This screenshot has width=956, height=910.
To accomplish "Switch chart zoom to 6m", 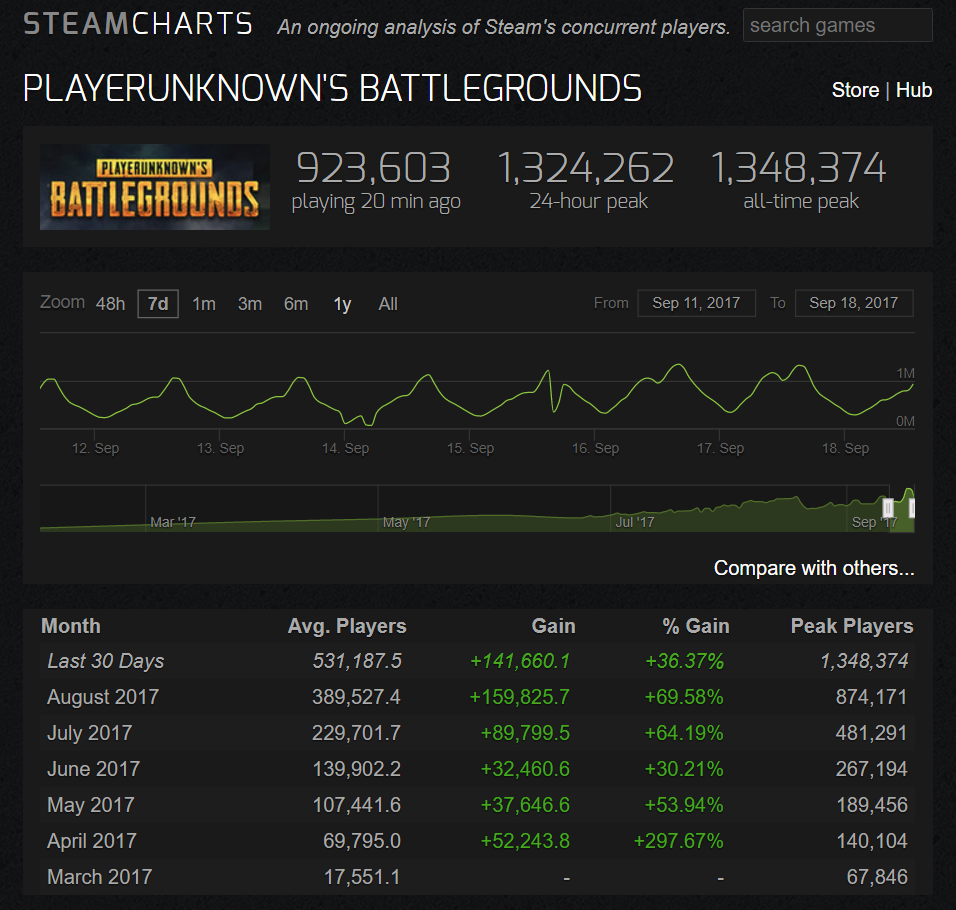I will point(296,304).
